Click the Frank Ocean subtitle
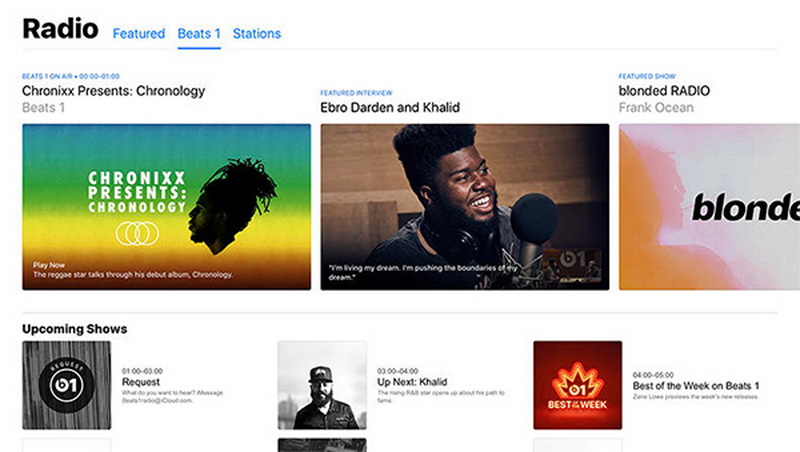Screen dimensions: 800x452 655,107
